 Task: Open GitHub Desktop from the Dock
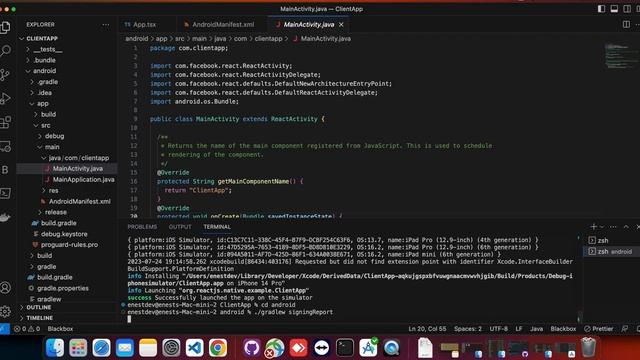click(251, 348)
